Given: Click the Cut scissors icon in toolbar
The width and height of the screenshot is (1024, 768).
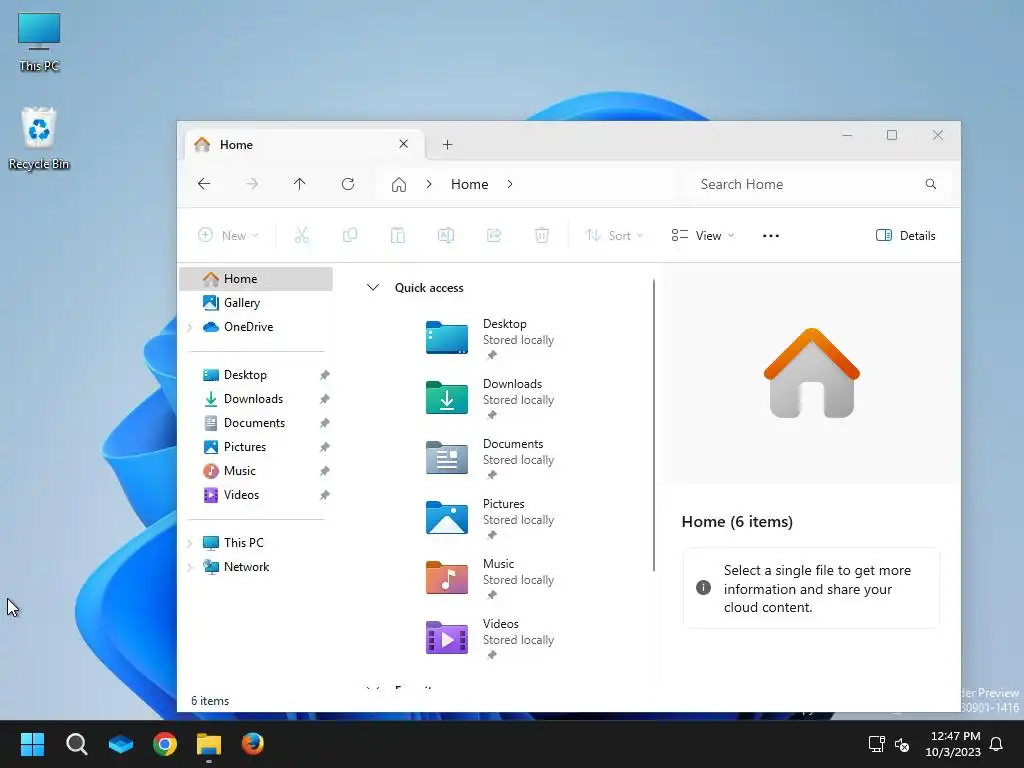Looking at the screenshot, I should tap(301, 235).
